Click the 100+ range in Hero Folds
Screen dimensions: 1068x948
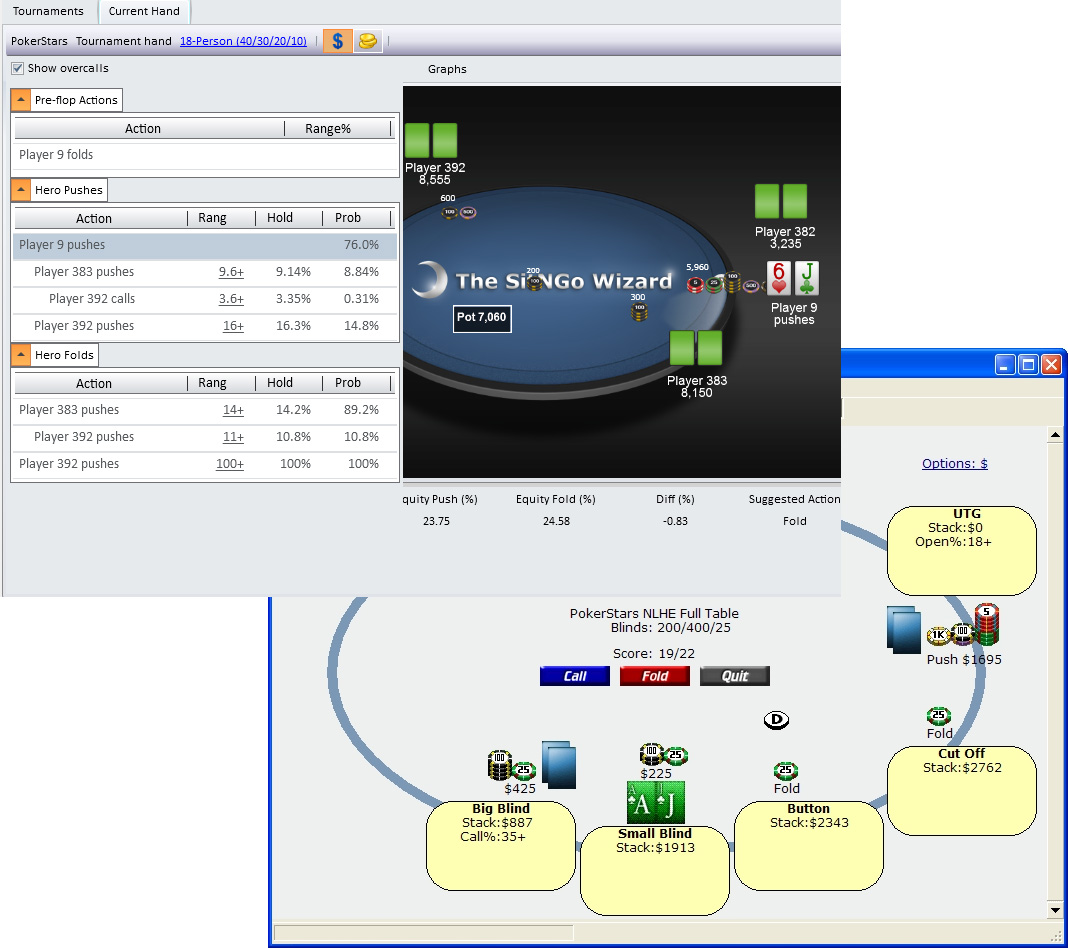click(x=230, y=464)
